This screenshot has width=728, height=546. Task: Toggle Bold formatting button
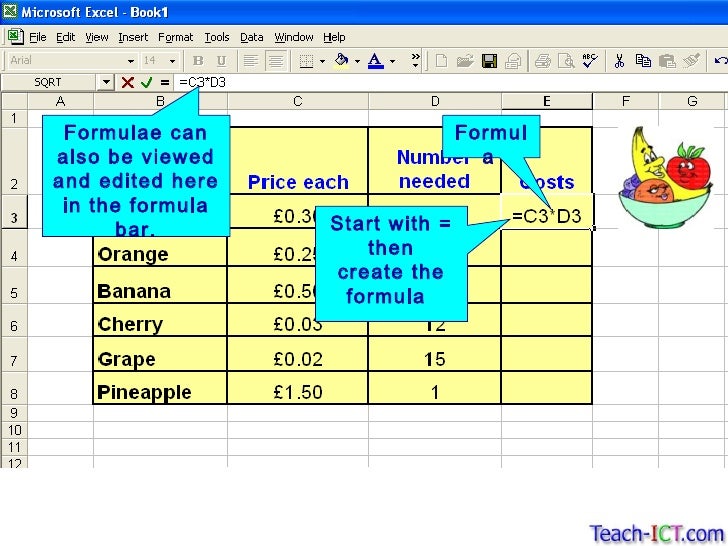point(198,61)
